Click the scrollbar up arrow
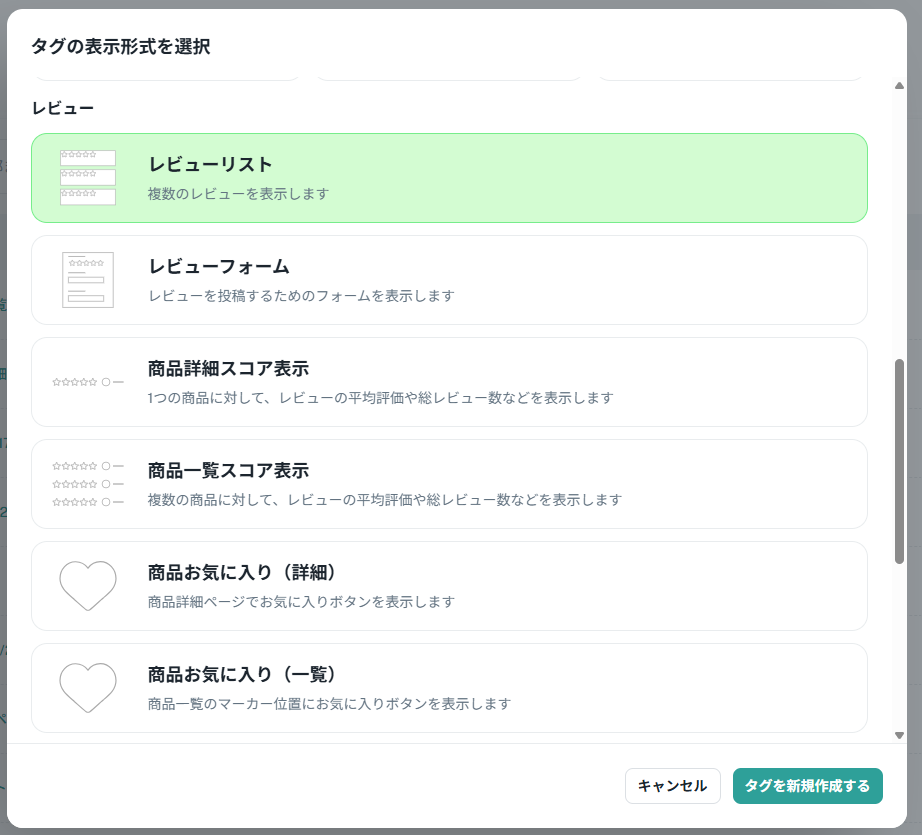 click(899, 86)
